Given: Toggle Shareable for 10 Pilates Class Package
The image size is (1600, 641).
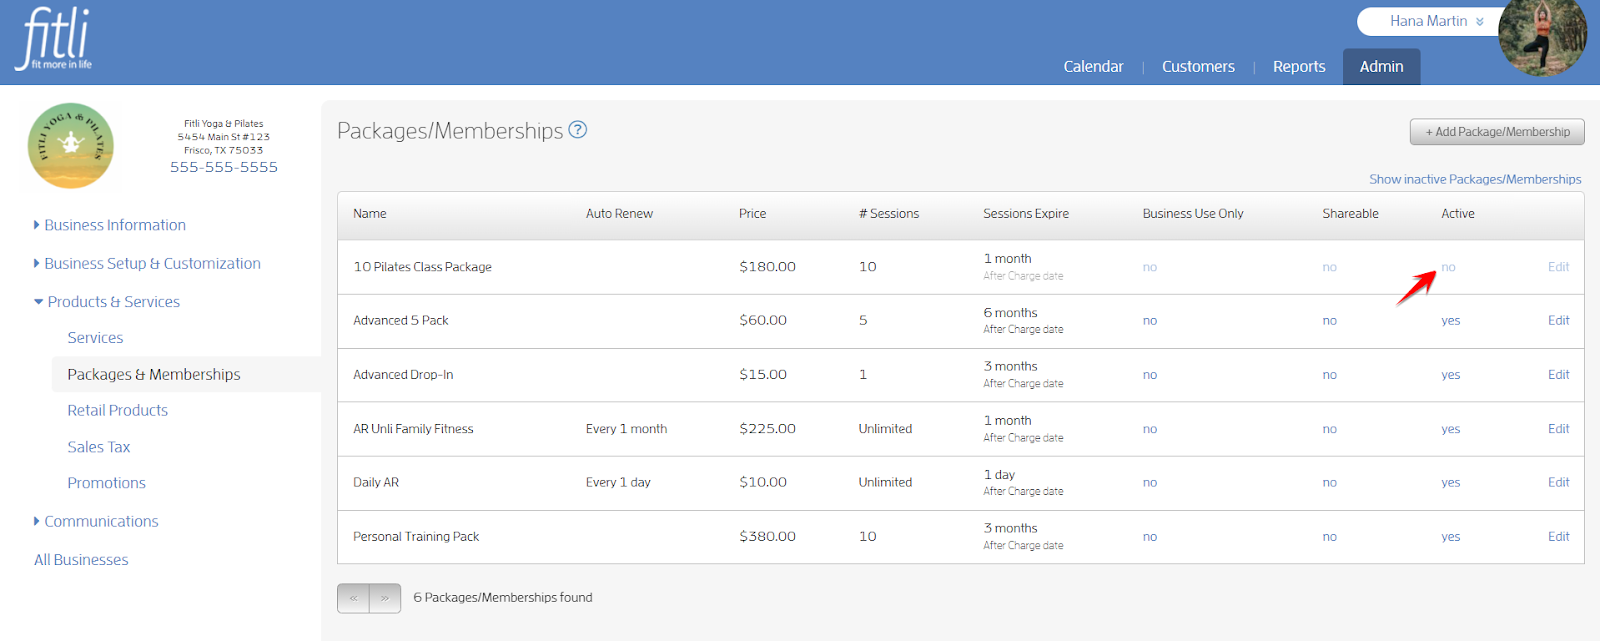Looking at the screenshot, I should click(1329, 267).
